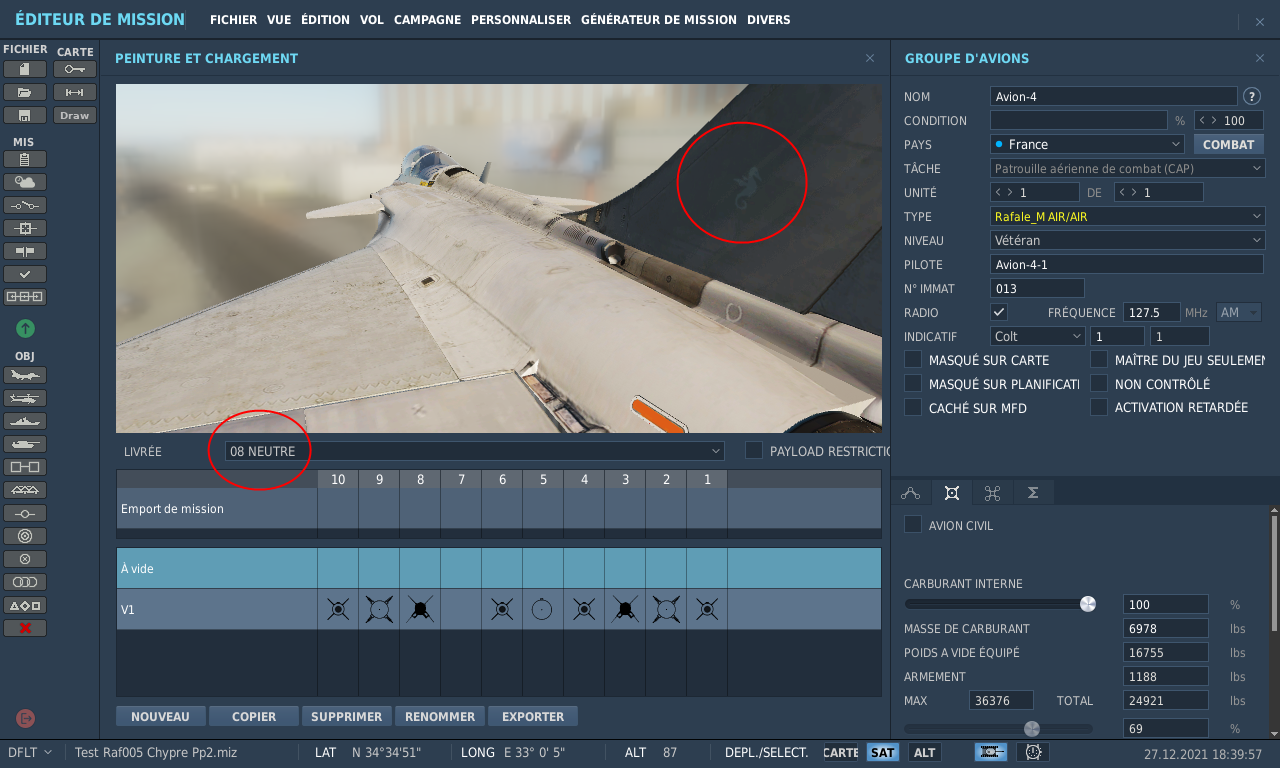Click the NOUVEAU button
This screenshot has width=1280, height=768.
(x=160, y=716)
